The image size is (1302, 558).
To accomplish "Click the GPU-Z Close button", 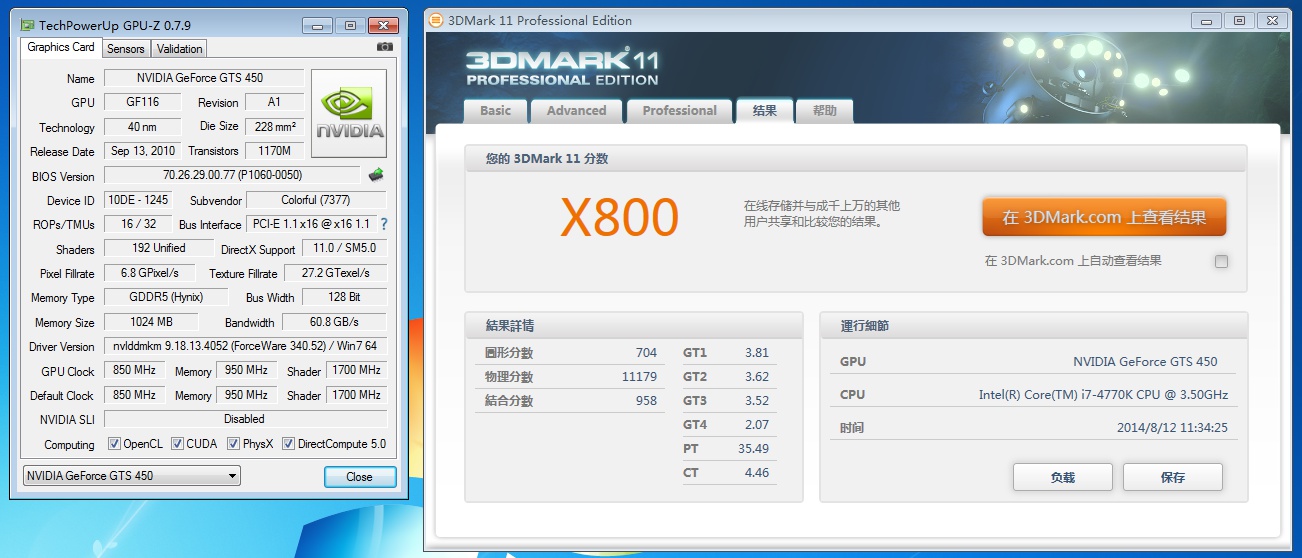I will click(x=360, y=477).
